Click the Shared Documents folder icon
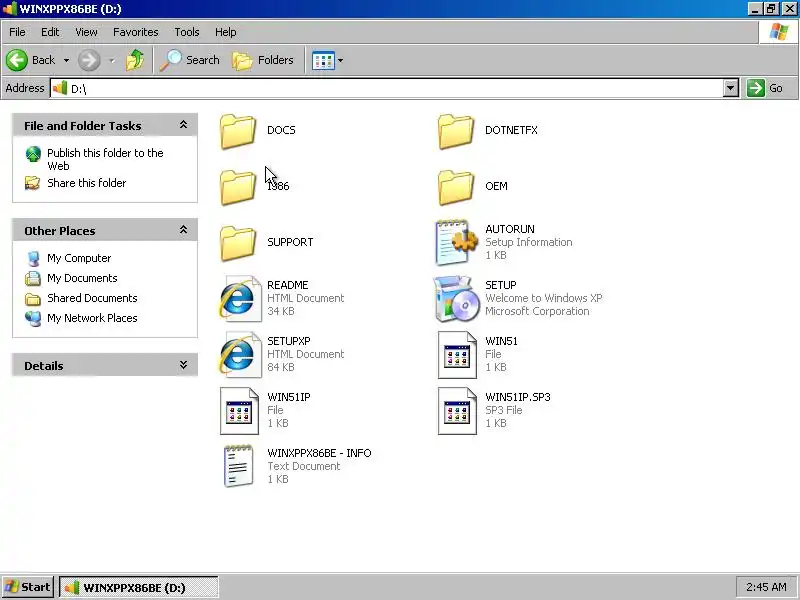 (33, 298)
